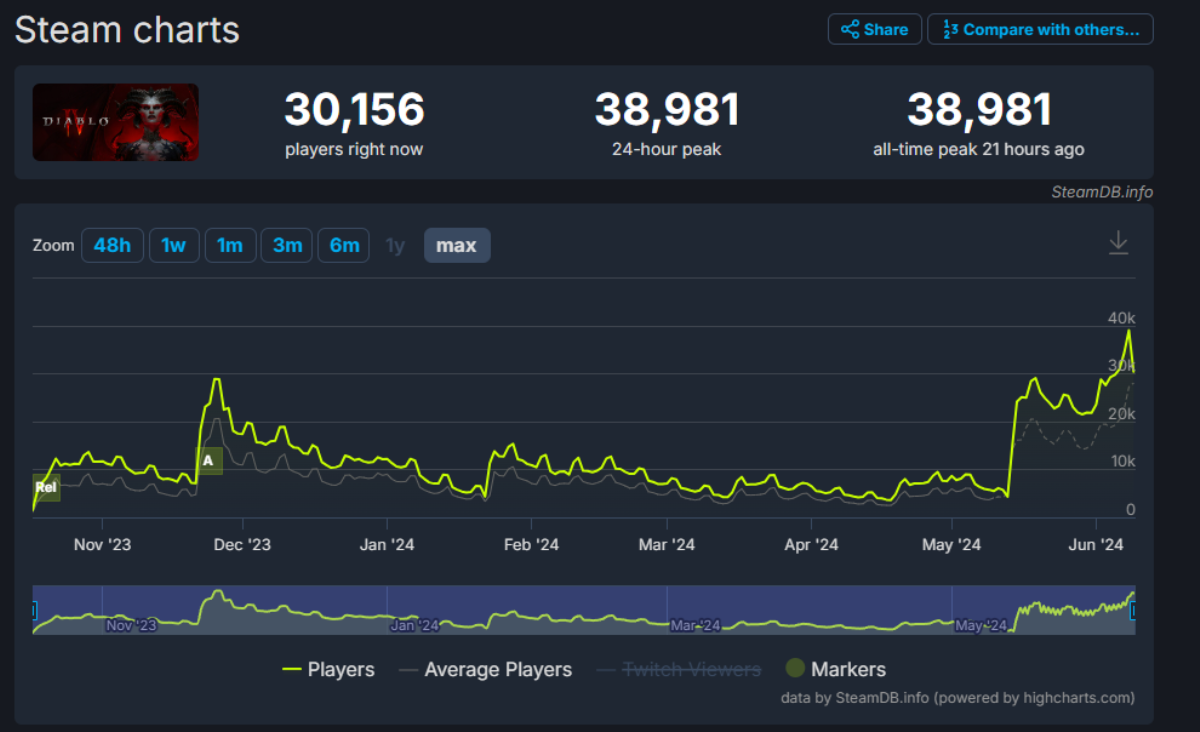The image size is (1200, 732).
Task: Select the max zoom range
Action: pyautogui.click(x=457, y=245)
